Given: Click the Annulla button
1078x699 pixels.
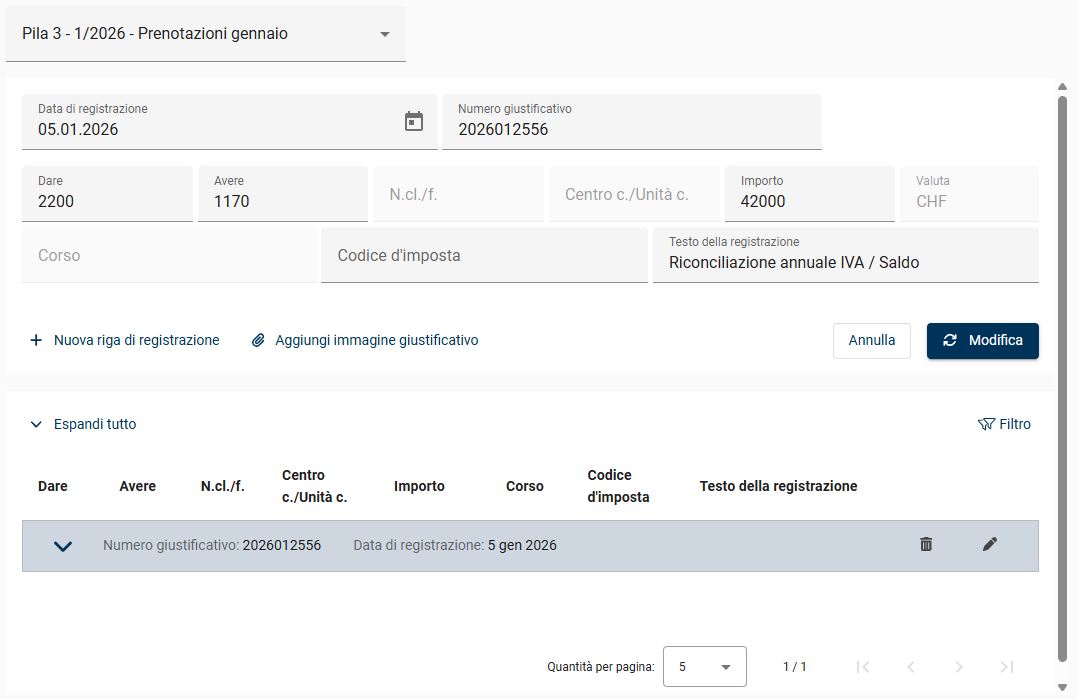Looking at the screenshot, I should (871, 340).
